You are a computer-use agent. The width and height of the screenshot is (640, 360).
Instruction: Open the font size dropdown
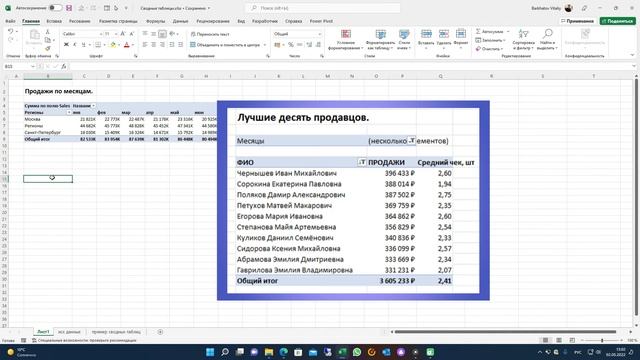pos(116,34)
